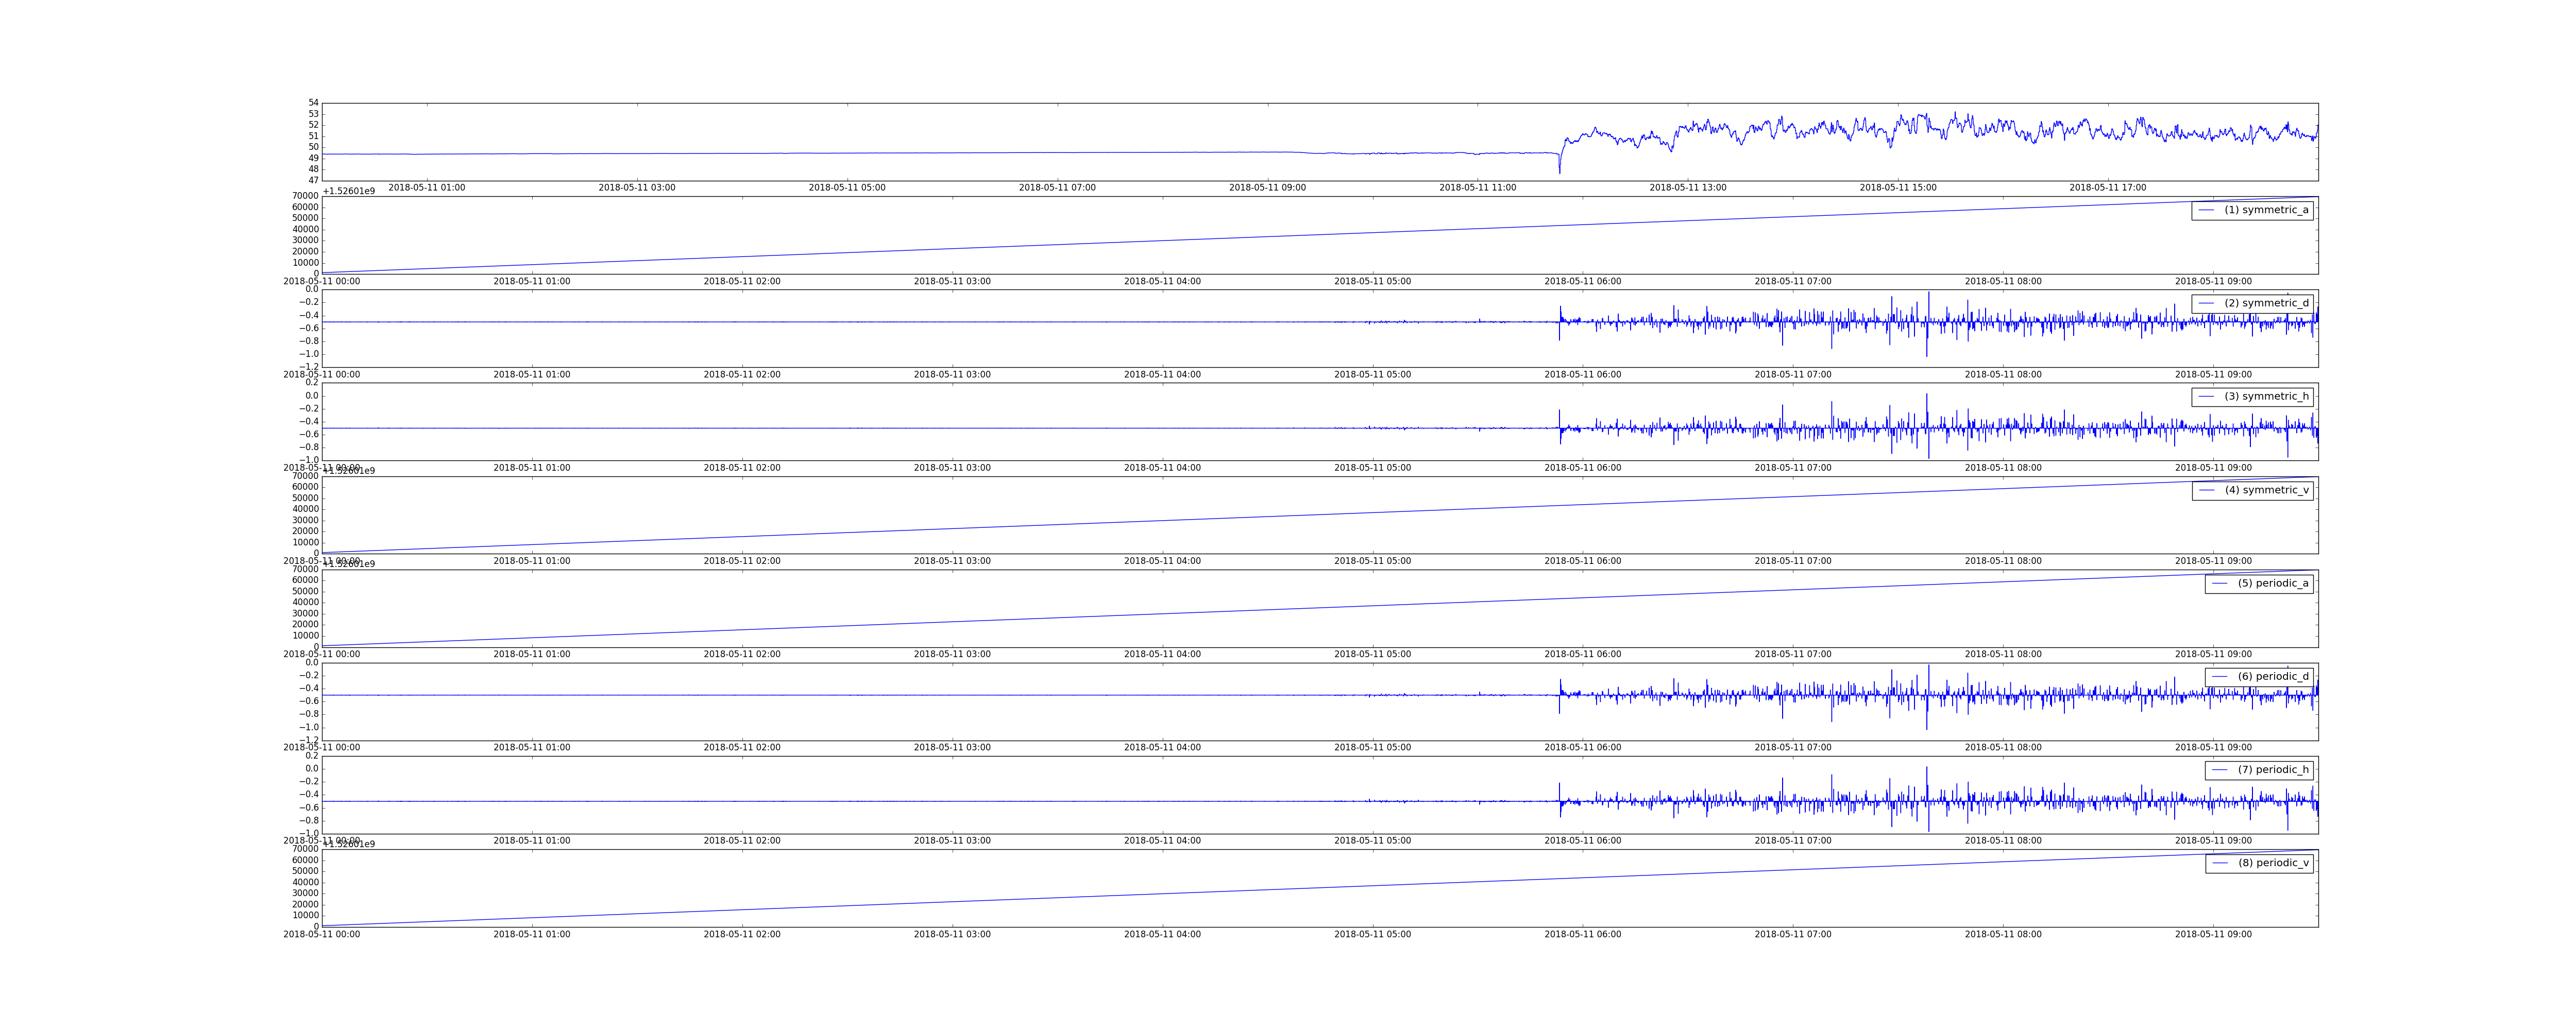Click the 47 value on the top y-axis

(313, 180)
